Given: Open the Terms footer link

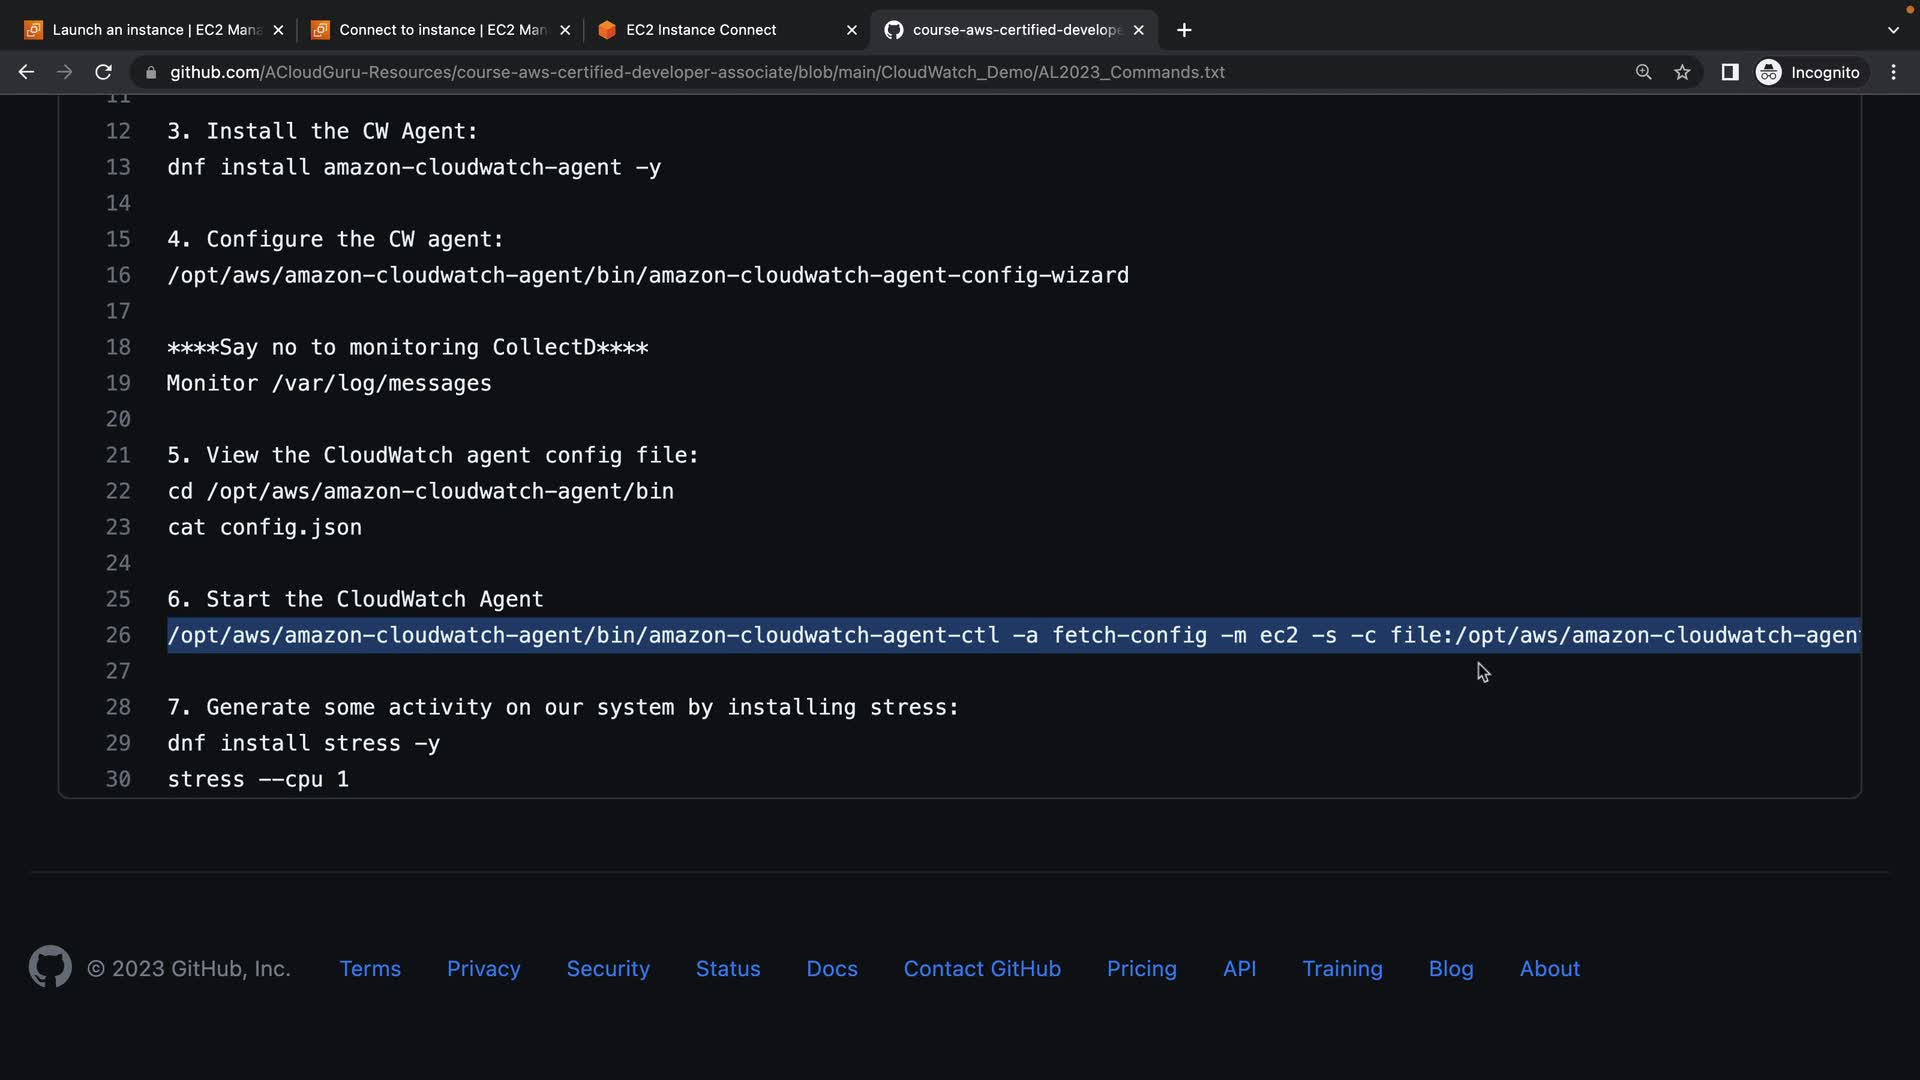Looking at the screenshot, I should point(370,968).
